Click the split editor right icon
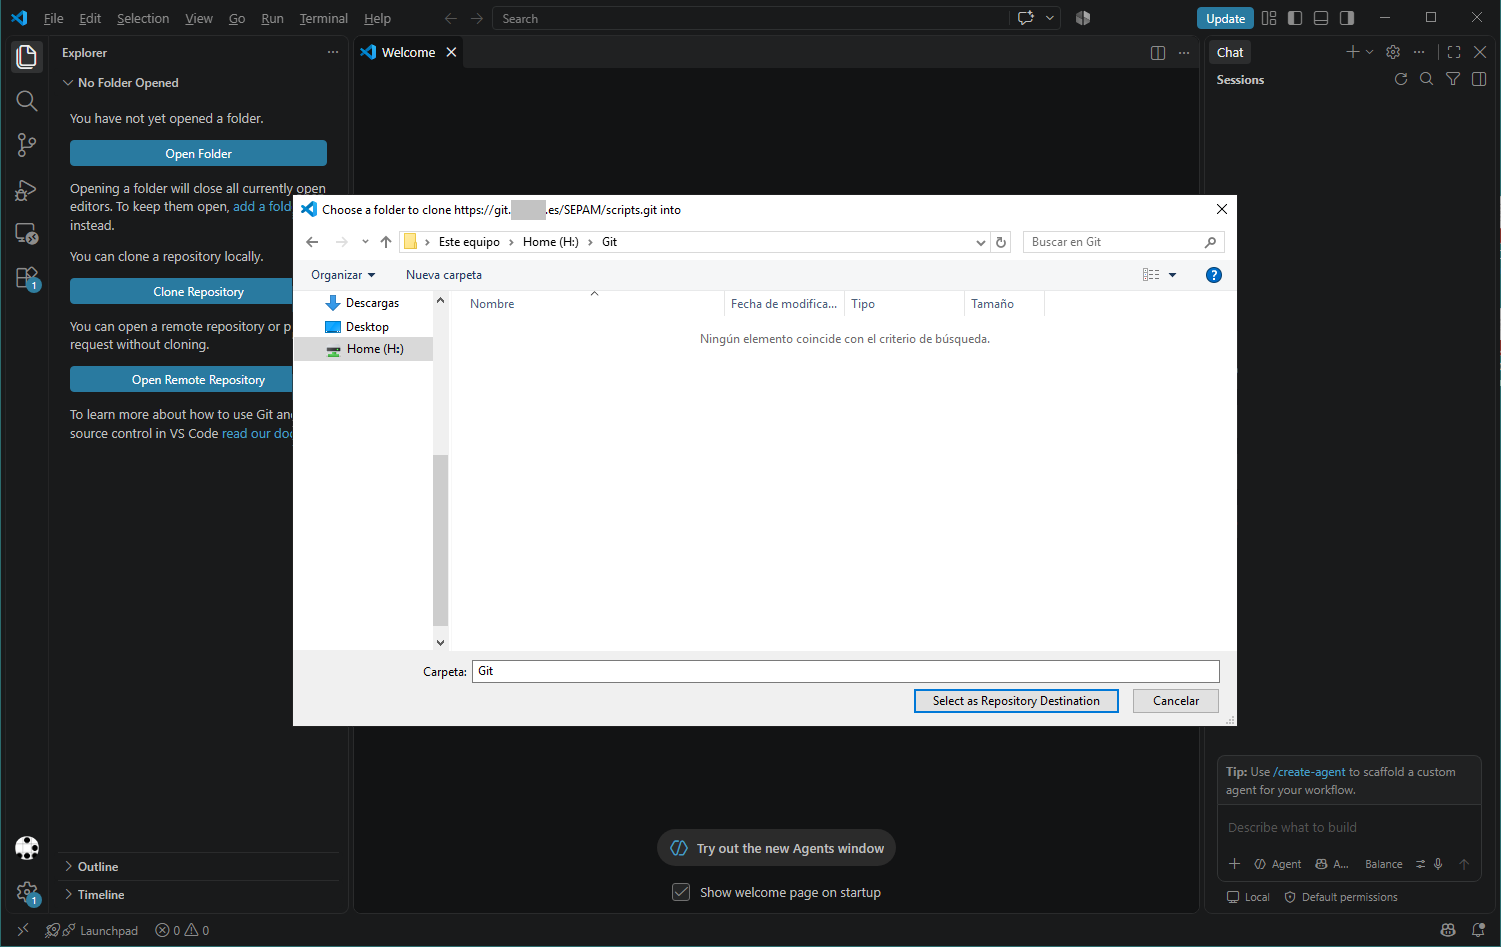1501x947 pixels. coord(1158,53)
